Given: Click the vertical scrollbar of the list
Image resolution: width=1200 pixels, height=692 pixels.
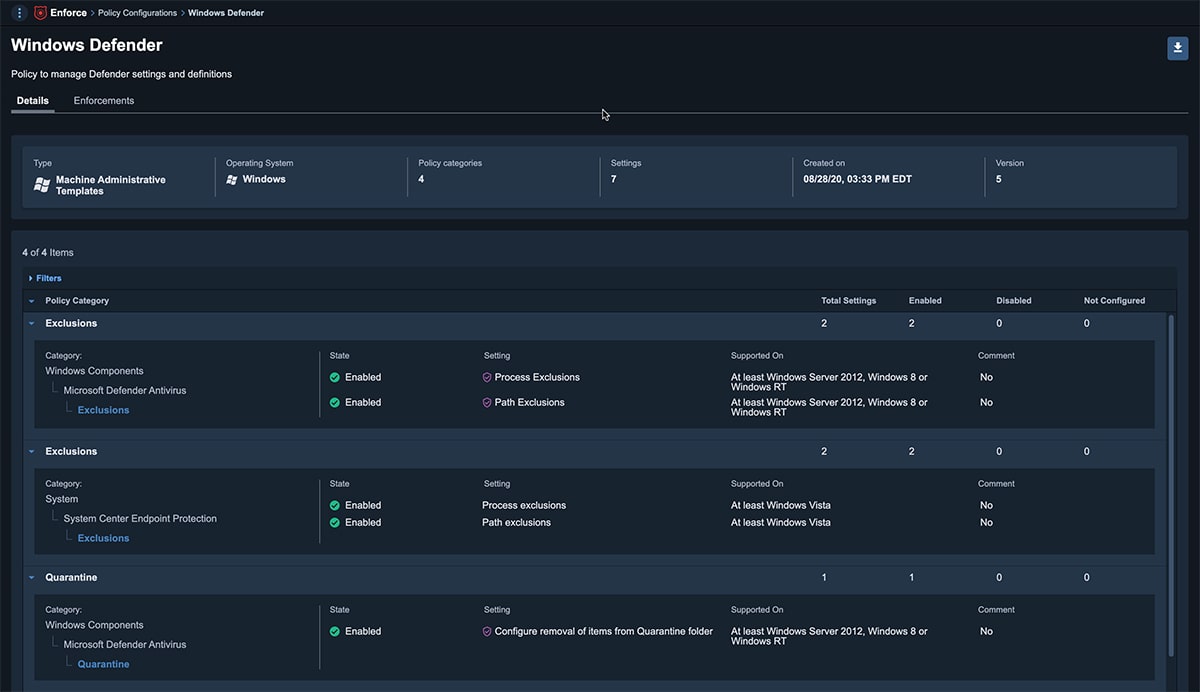Looking at the screenshot, I should coord(1171,500).
